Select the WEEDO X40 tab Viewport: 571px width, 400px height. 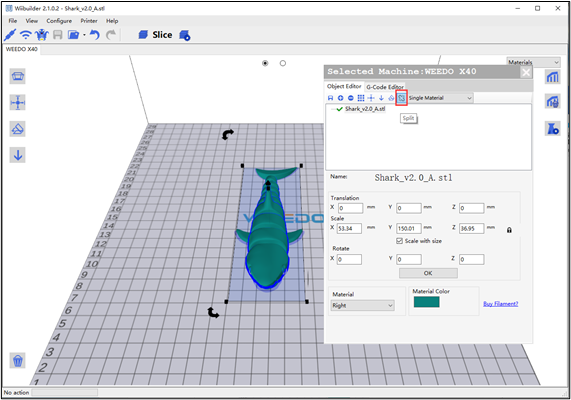click(22, 49)
